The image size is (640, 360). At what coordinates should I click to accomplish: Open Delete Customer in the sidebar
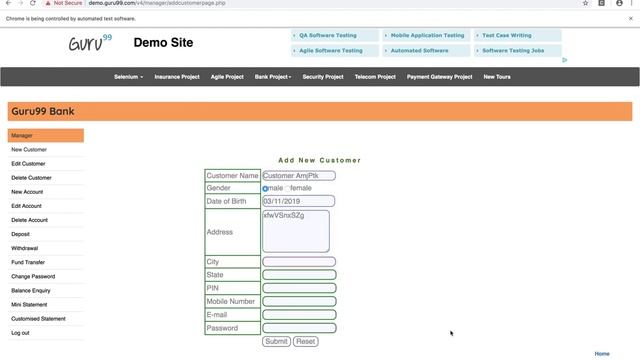[x=31, y=178]
